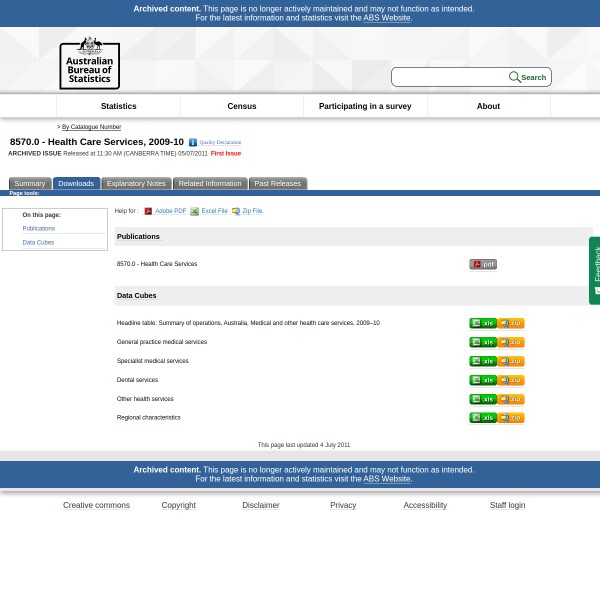Open the Explanatory Notes tab
Image resolution: width=600 pixels, height=600 pixels.
[x=136, y=184]
